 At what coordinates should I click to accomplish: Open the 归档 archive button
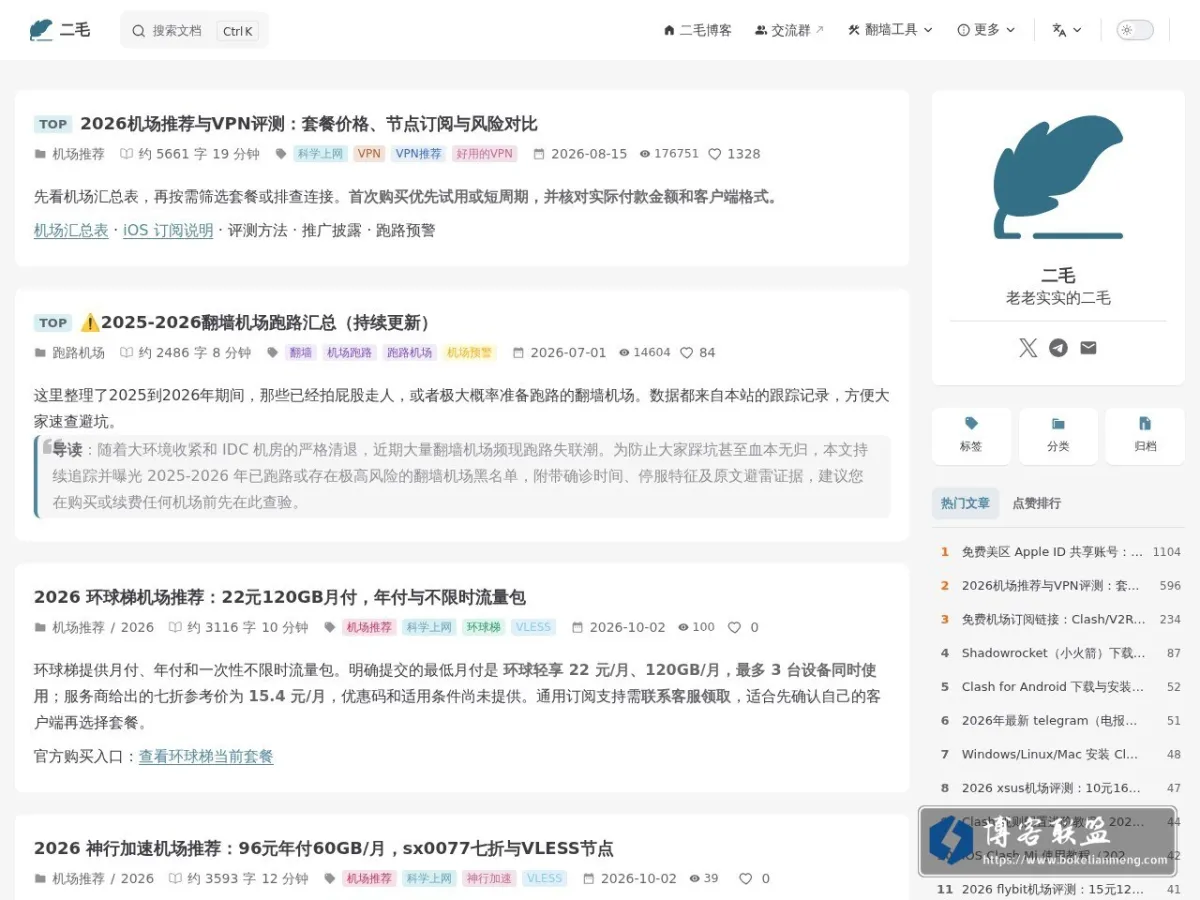pyautogui.click(x=1145, y=436)
